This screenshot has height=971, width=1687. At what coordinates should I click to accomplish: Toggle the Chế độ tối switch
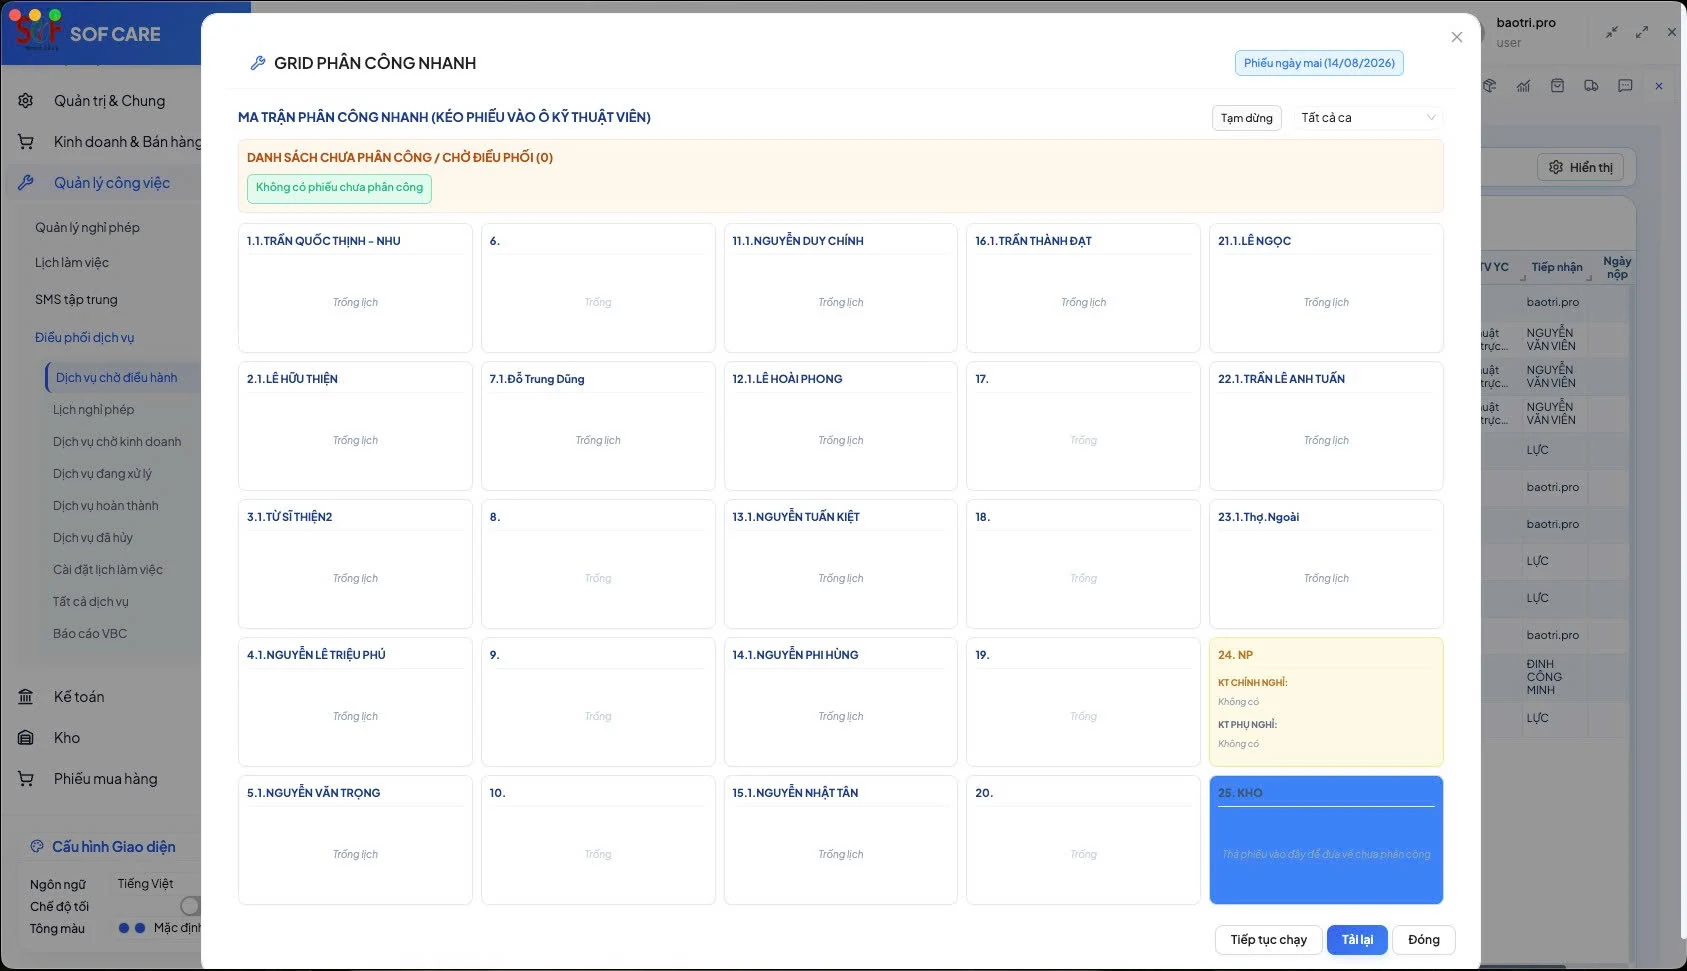coord(190,906)
